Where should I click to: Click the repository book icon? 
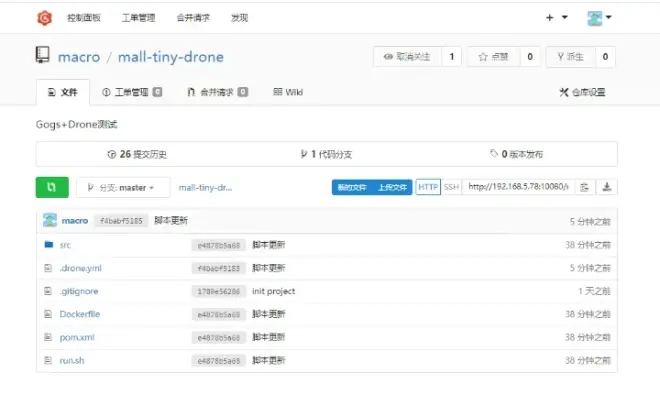(x=43, y=55)
